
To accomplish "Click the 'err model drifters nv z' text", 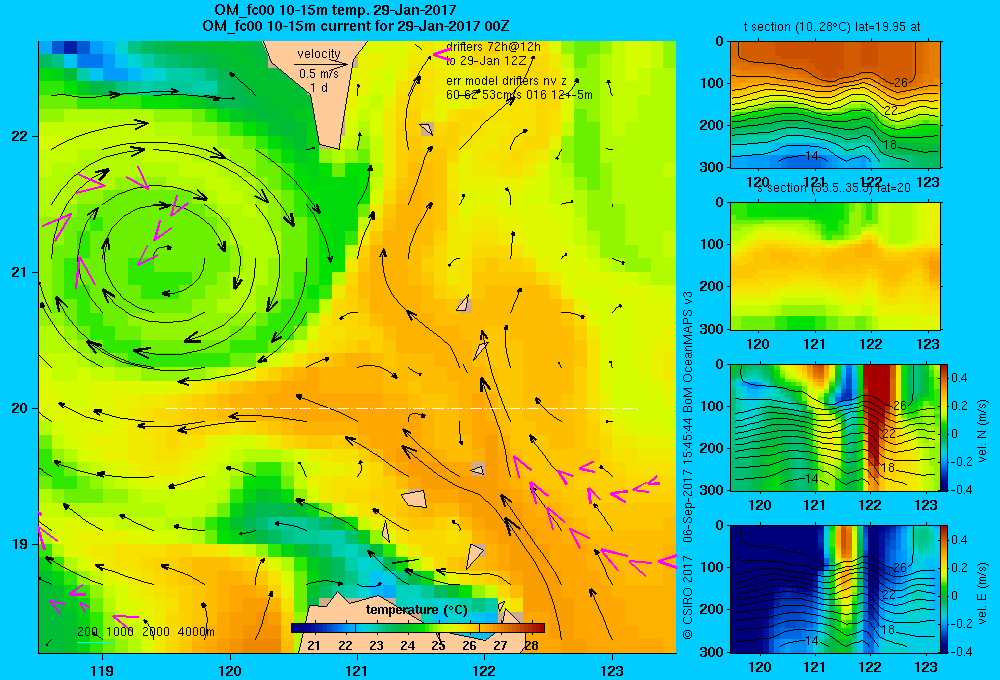I will (x=506, y=81).
